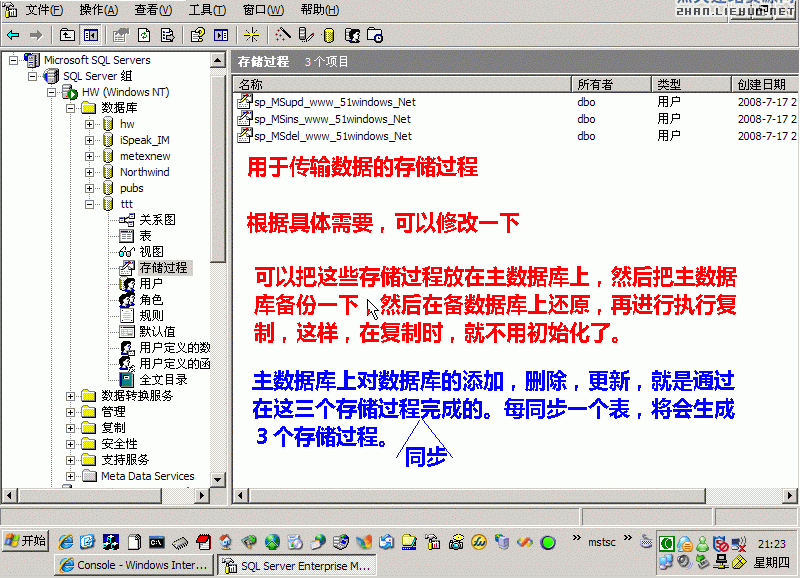Select the 表 tree item
This screenshot has height=578, width=800.
(145, 236)
